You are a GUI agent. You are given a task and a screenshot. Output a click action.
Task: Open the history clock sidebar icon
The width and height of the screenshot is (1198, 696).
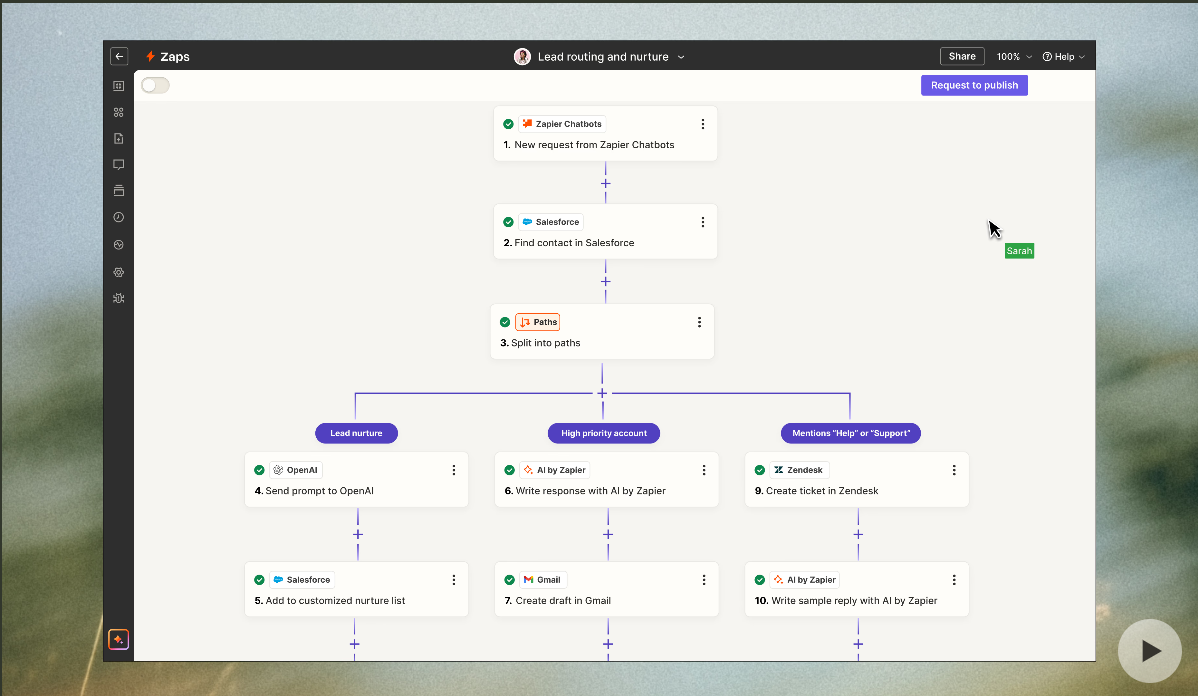[118, 217]
